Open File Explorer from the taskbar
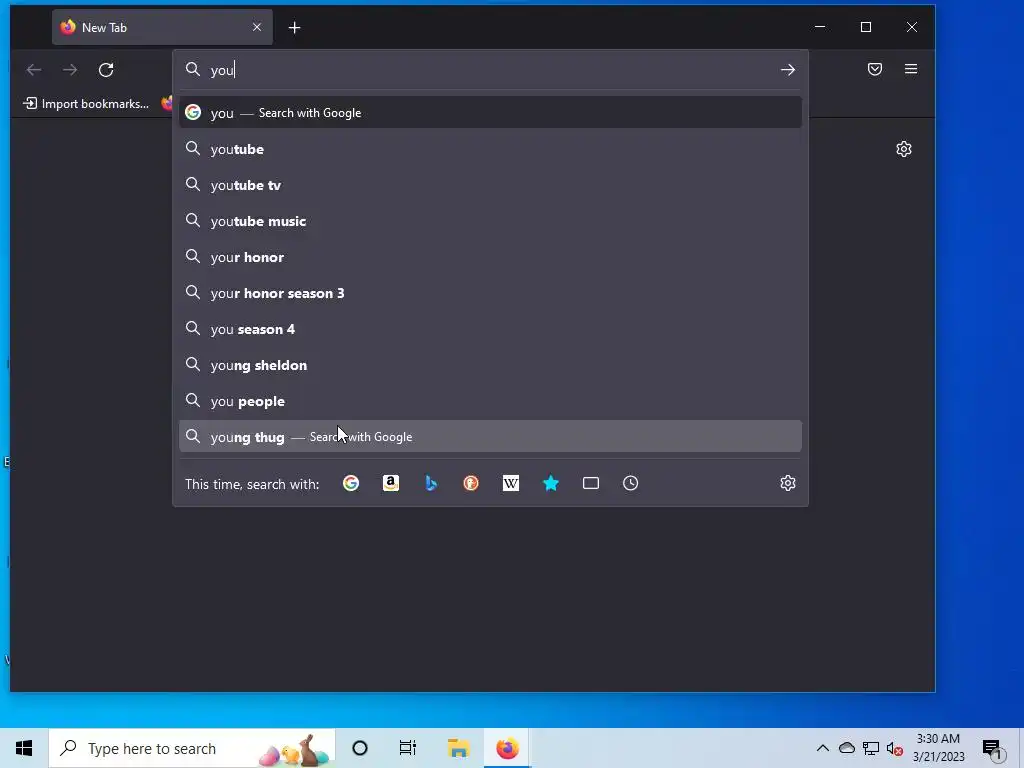The height and width of the screenshot is (768, 1024). pyautogui.click(x=458, y=748)
